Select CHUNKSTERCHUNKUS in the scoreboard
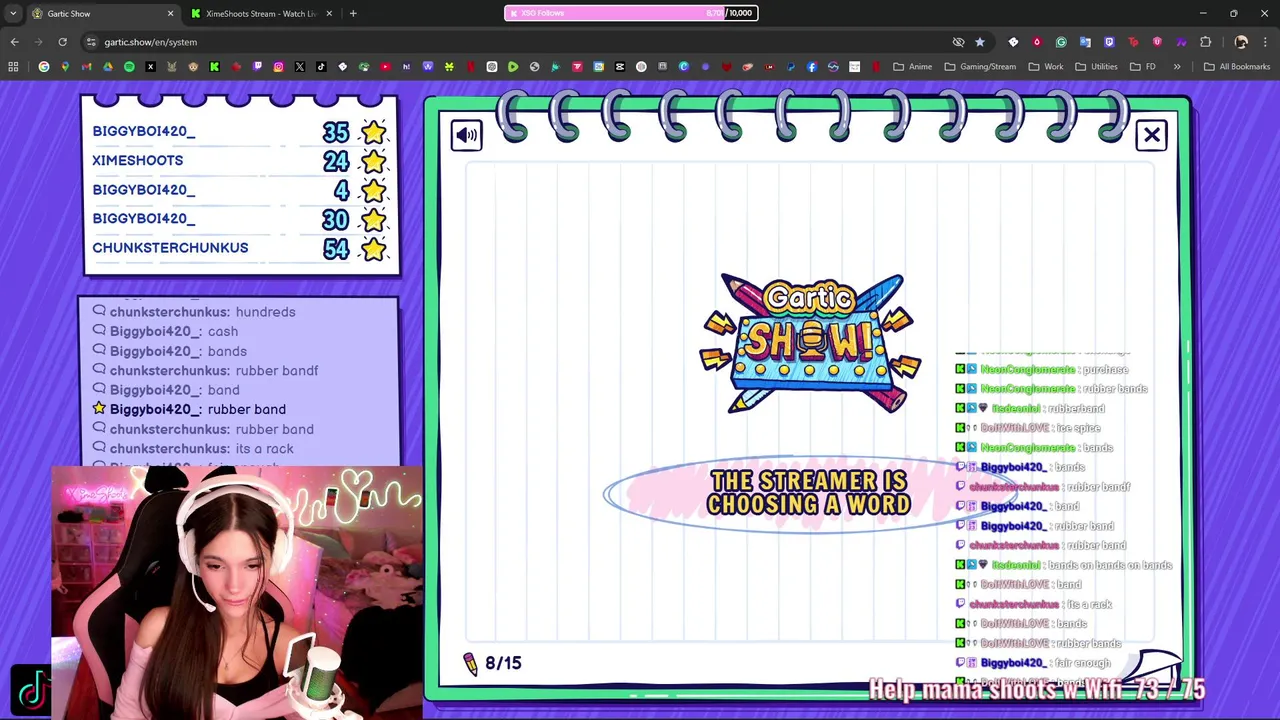This screenshot has height=720, width=1280. [x=170, y=248]
